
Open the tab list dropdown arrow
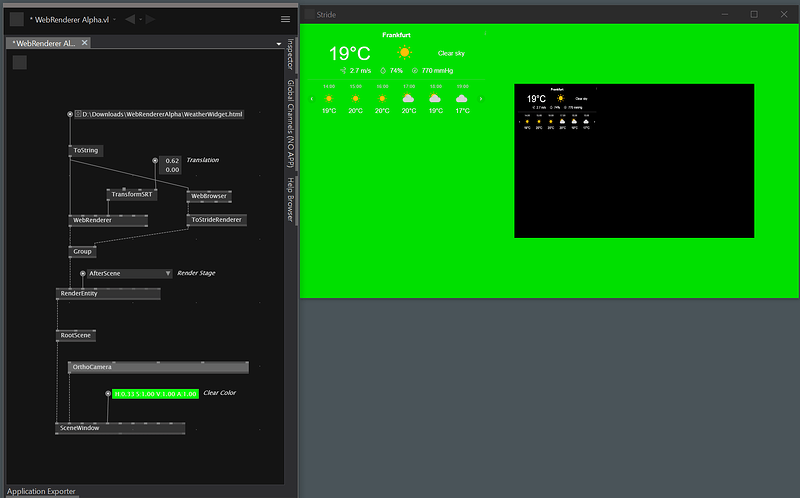279,44
